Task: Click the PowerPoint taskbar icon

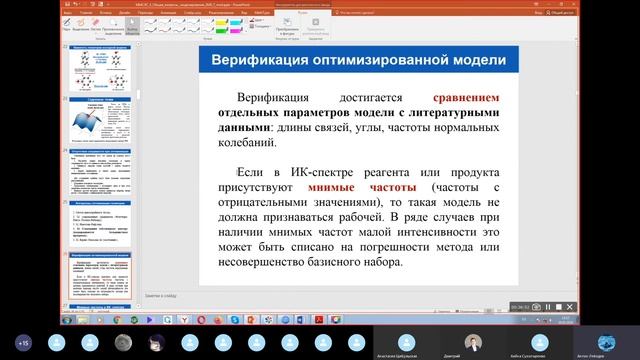Action: [x=251, y=320]
